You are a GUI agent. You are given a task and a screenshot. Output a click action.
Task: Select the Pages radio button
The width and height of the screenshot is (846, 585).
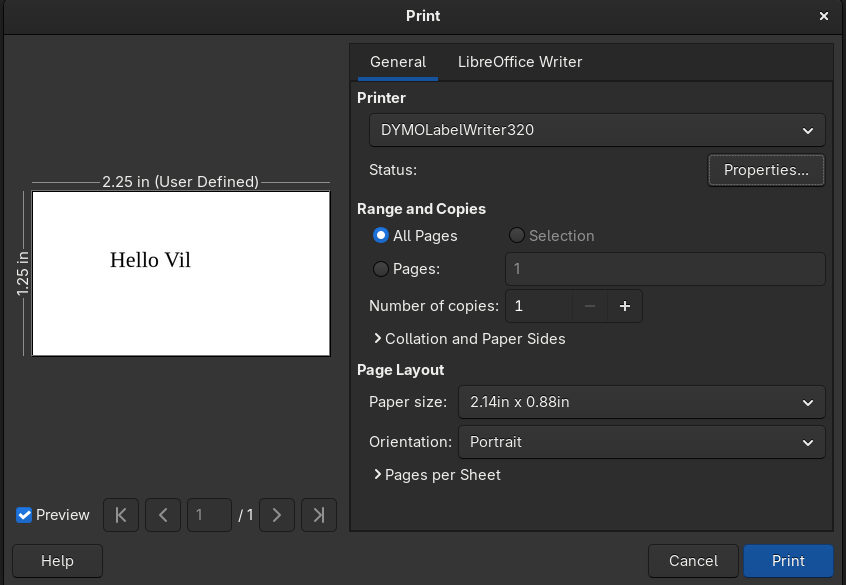tap(381, 269)
